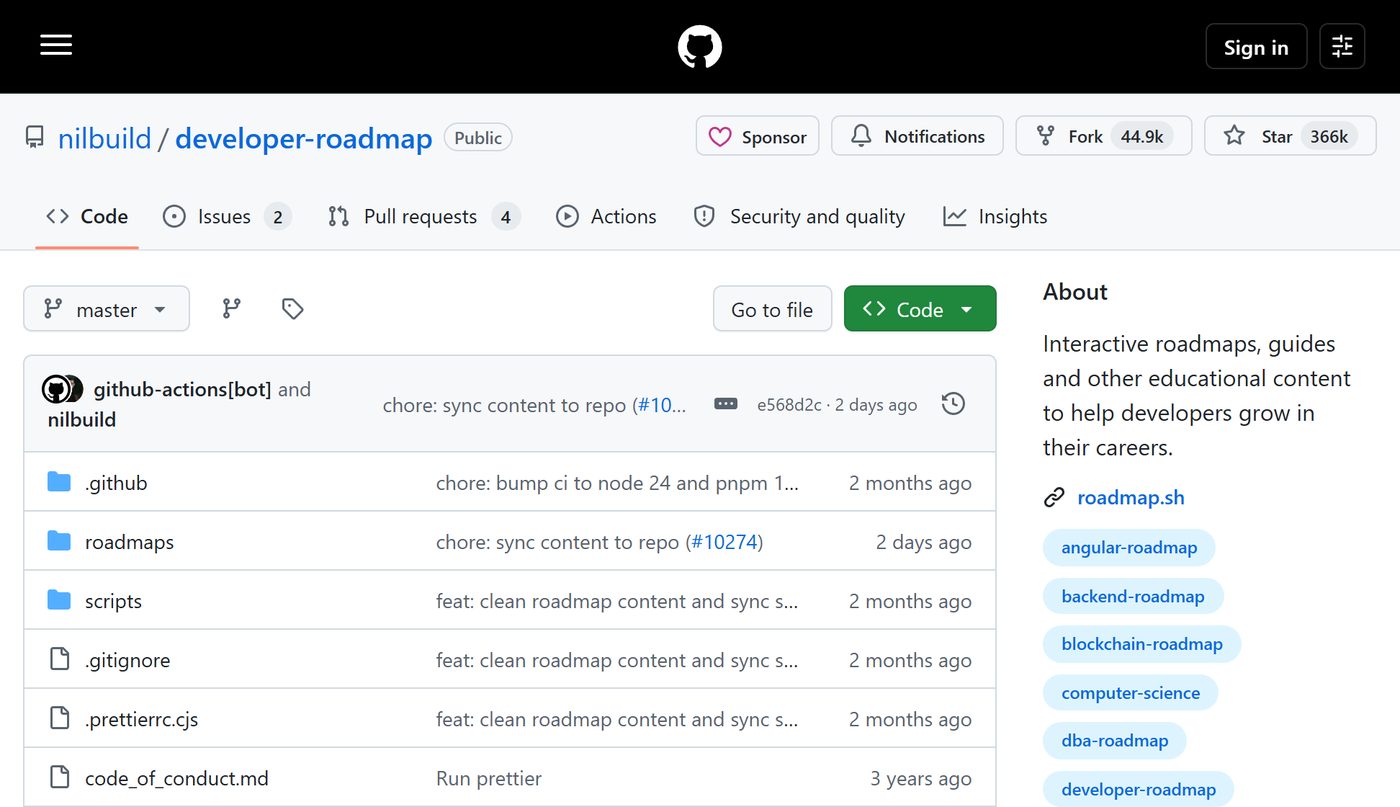Click github-actions bot avatar
This screenshot has height=807, width=1400.
tap(56, 389)
